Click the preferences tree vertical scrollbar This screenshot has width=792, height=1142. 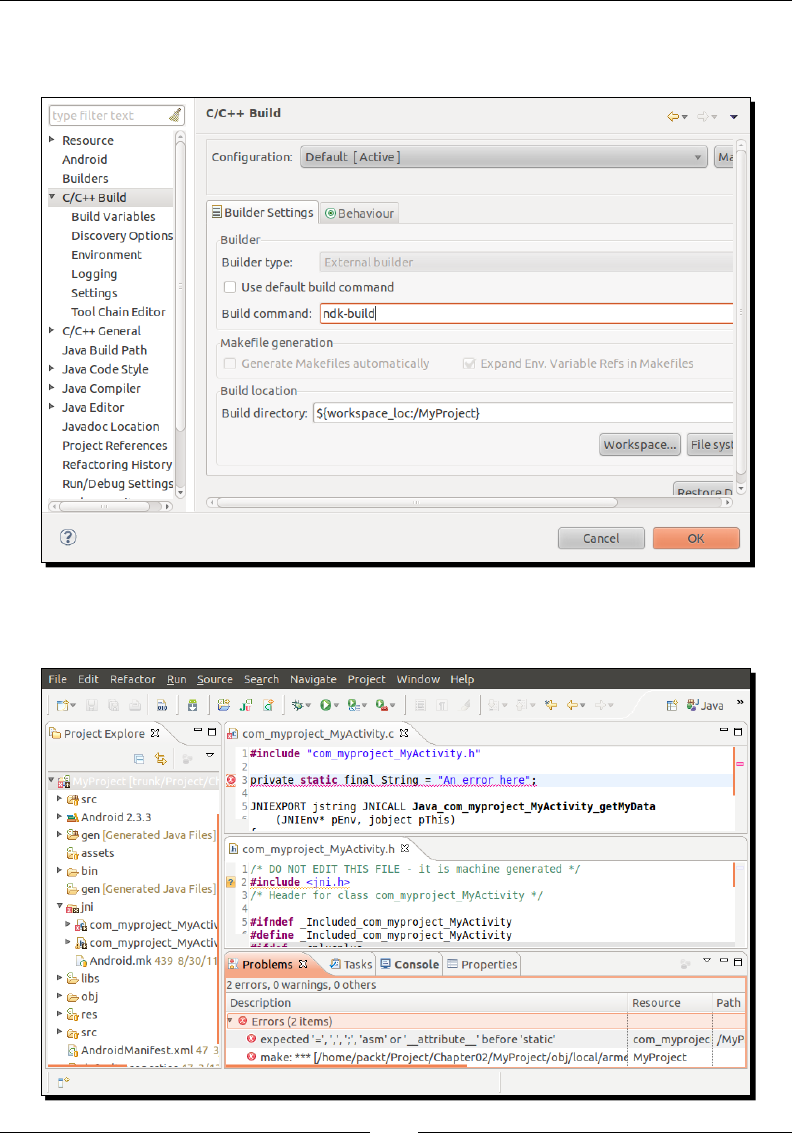coord(180,286)
